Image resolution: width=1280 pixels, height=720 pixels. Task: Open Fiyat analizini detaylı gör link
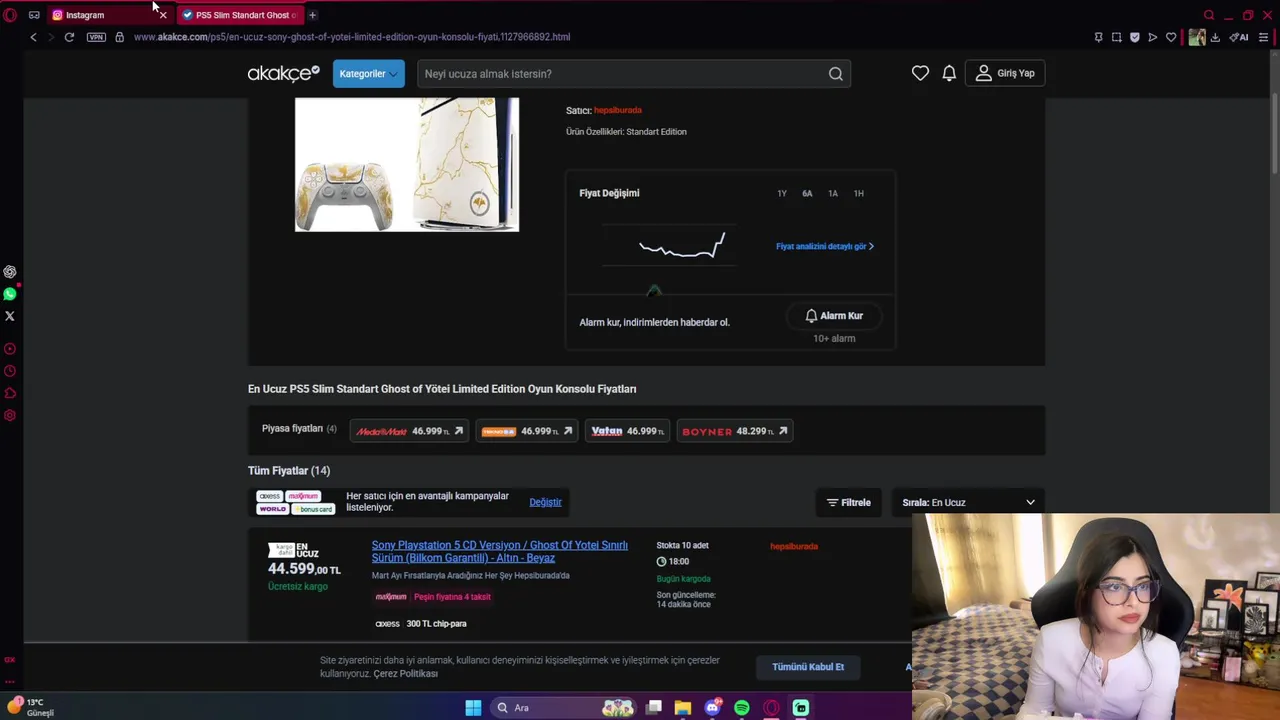coord(825,246)
